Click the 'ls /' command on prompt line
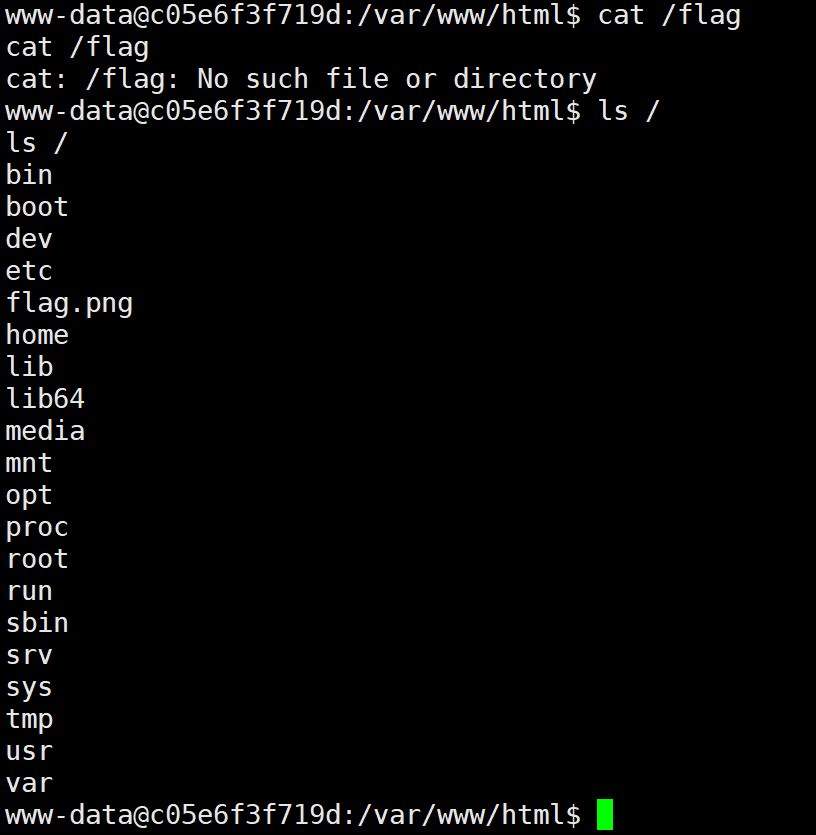Screen dimensions: 816x835 click(x=629, y=111)
